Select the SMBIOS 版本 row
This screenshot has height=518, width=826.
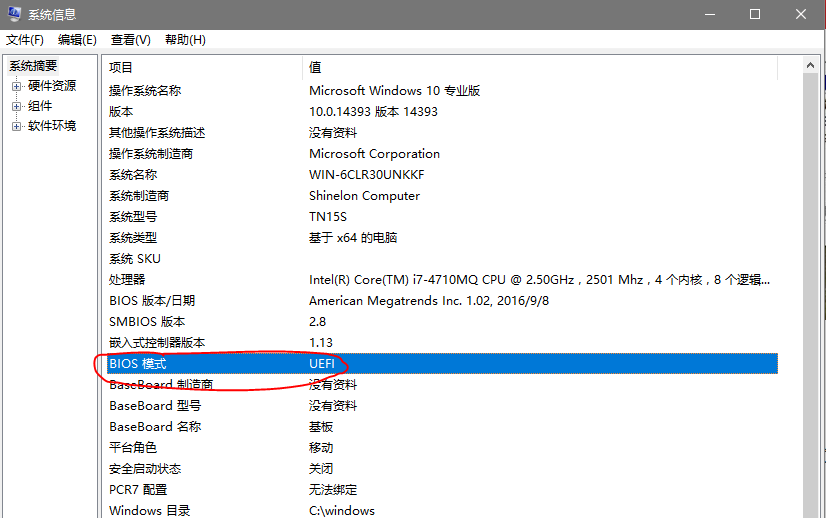[x=442, y=322]
